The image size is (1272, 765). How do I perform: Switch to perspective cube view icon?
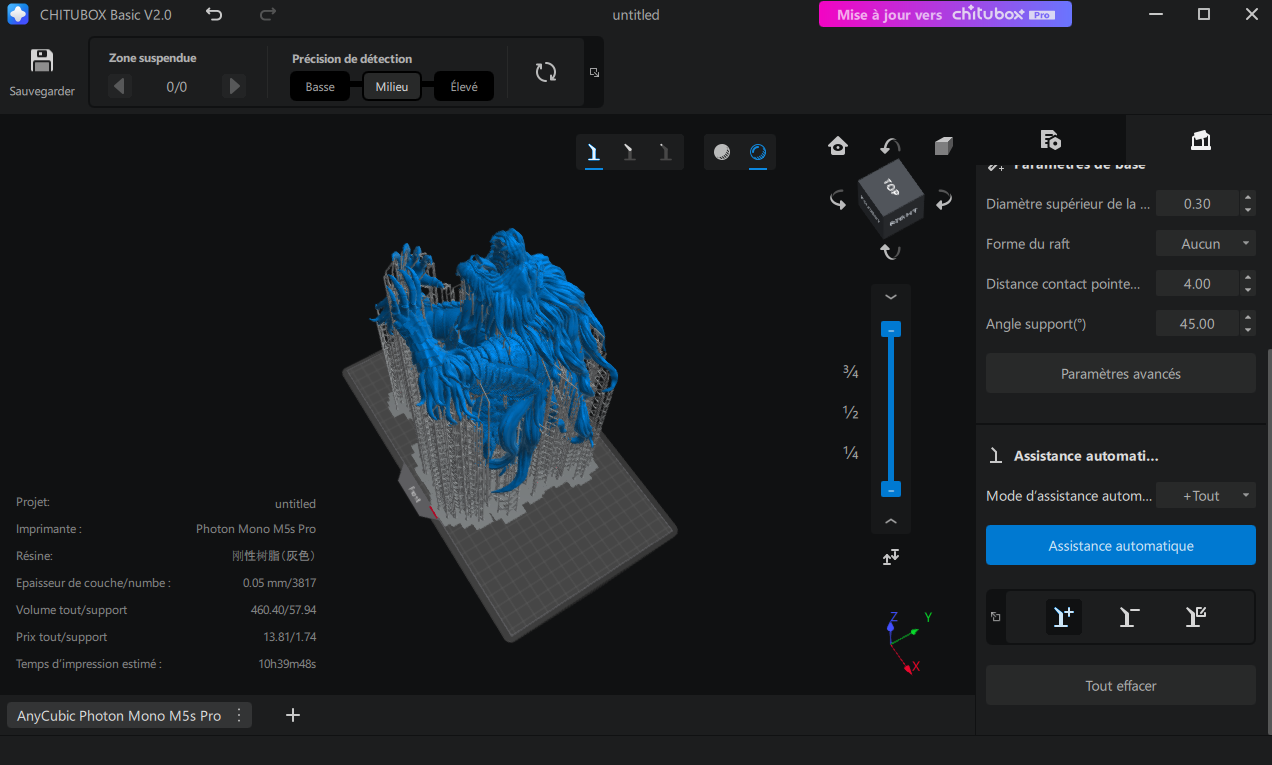point(943,147)
